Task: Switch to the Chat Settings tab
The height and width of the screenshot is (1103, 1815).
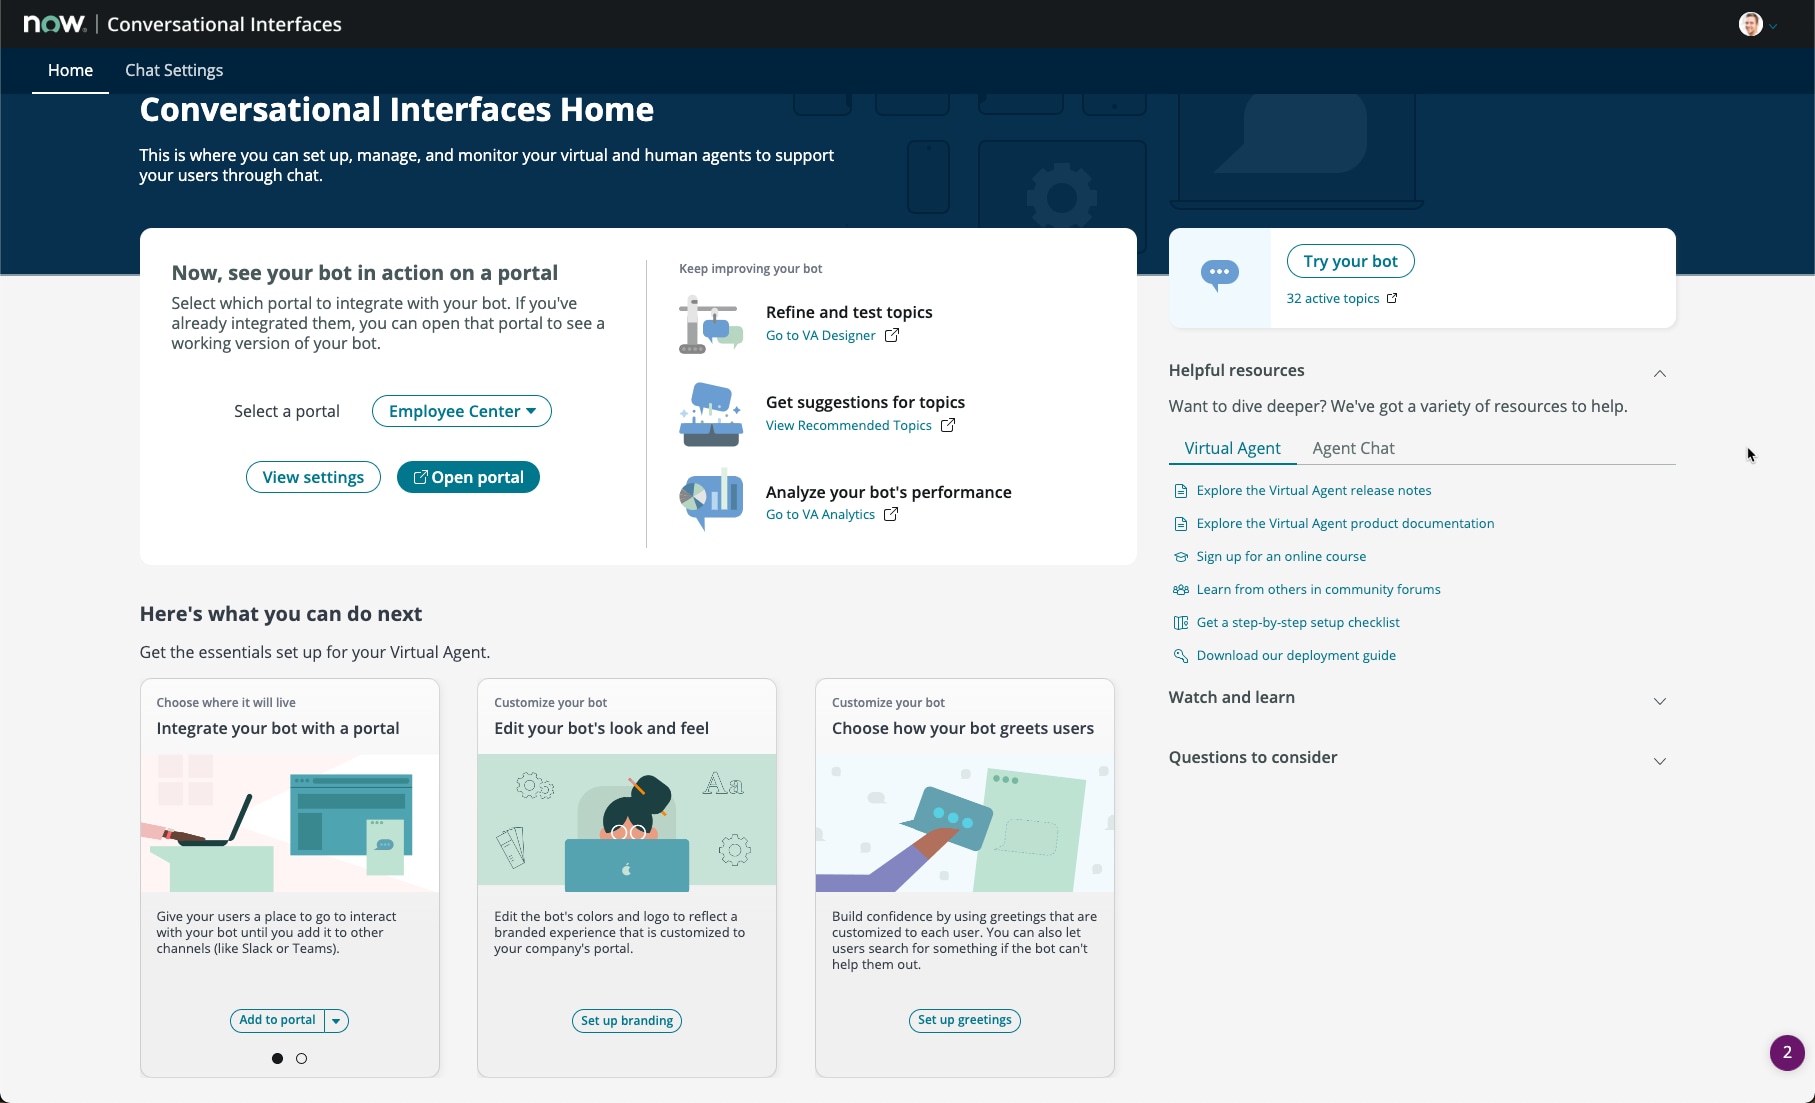Action: (x=174, y=70)
